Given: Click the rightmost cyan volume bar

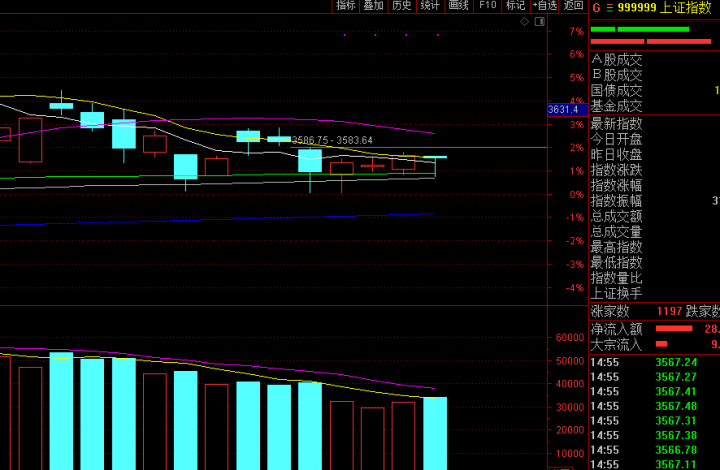Looking at the screenshot, I should [435, 433].
